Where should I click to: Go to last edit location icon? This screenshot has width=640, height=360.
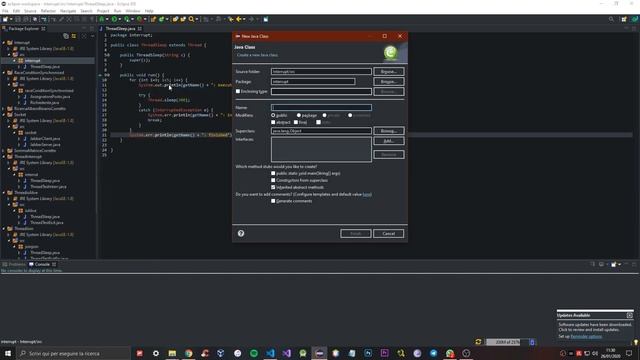tap(231, 19)
